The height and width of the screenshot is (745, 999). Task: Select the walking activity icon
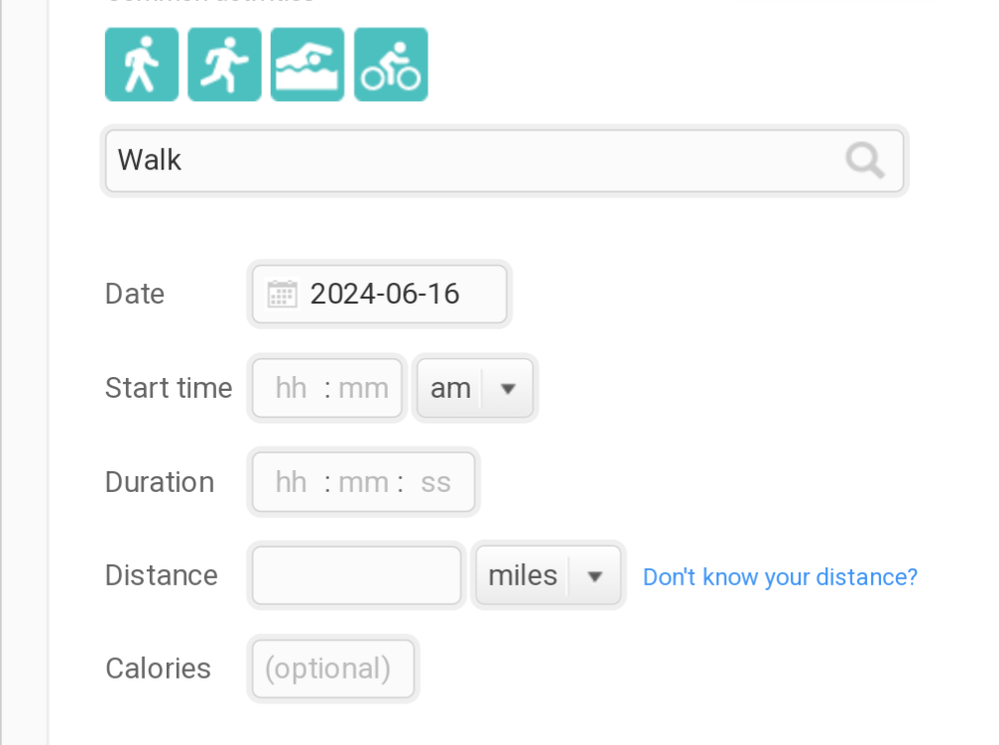point(142,65)
